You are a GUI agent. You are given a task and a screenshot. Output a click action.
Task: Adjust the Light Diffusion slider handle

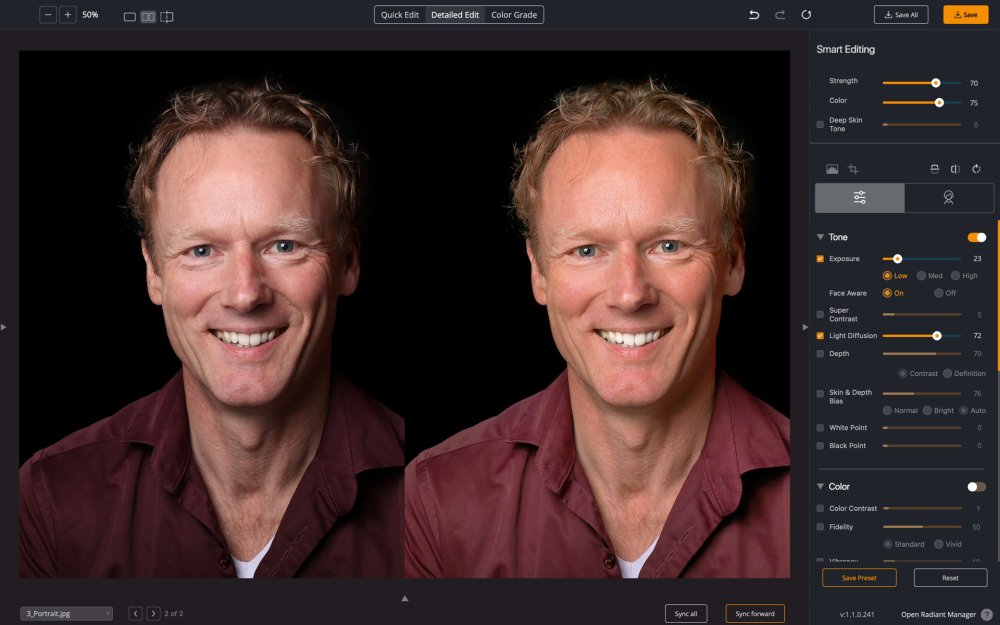(937, 335)
